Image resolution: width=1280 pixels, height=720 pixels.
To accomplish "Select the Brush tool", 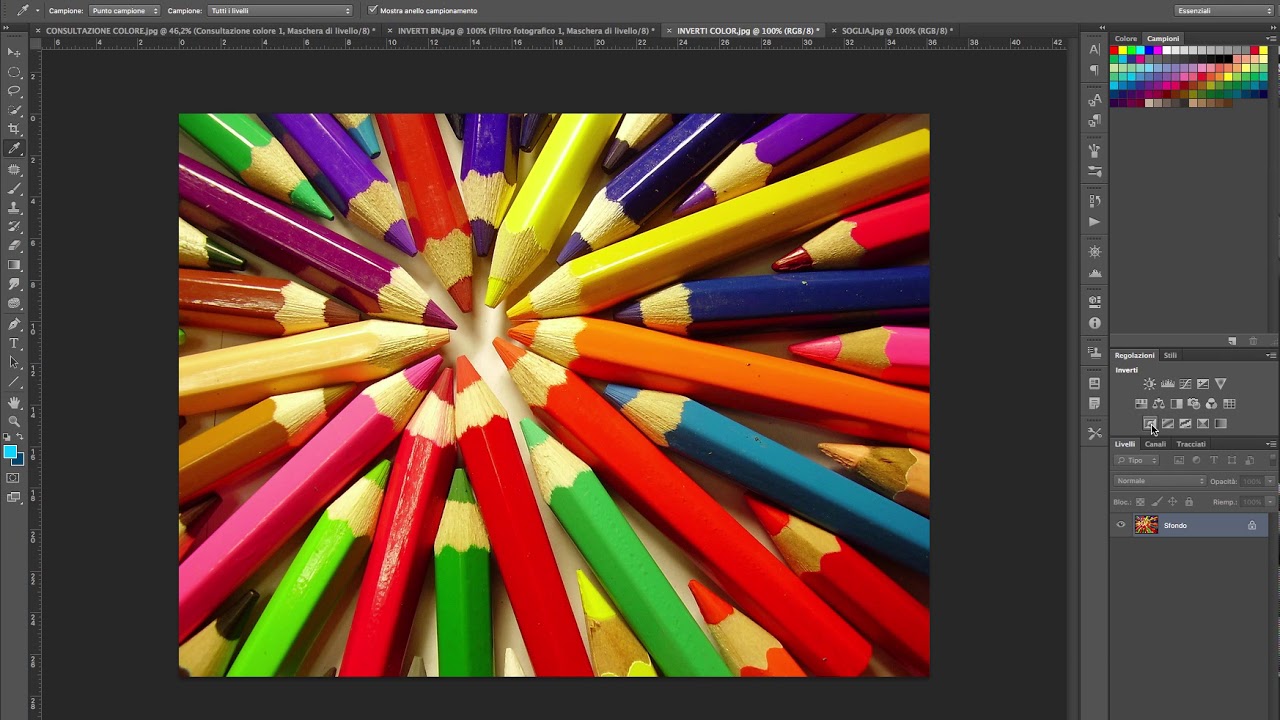I will tap(14, 188).
